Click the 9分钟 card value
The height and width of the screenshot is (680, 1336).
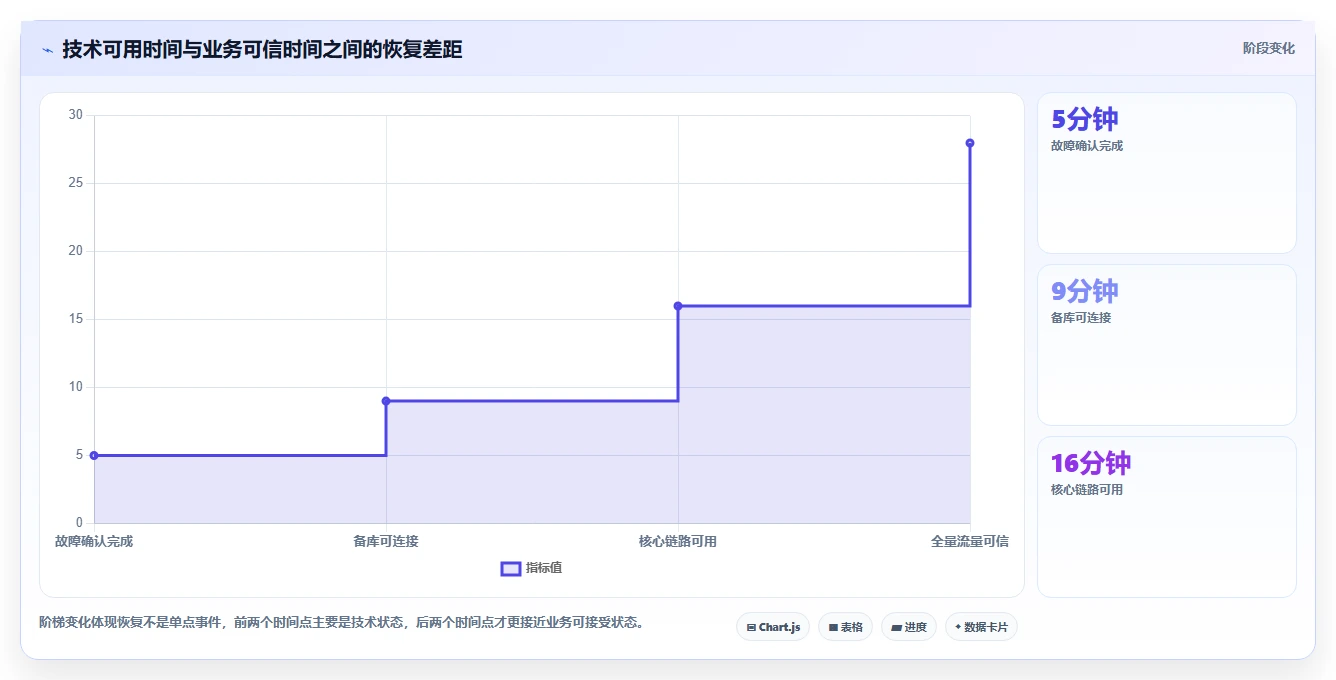1085,291
